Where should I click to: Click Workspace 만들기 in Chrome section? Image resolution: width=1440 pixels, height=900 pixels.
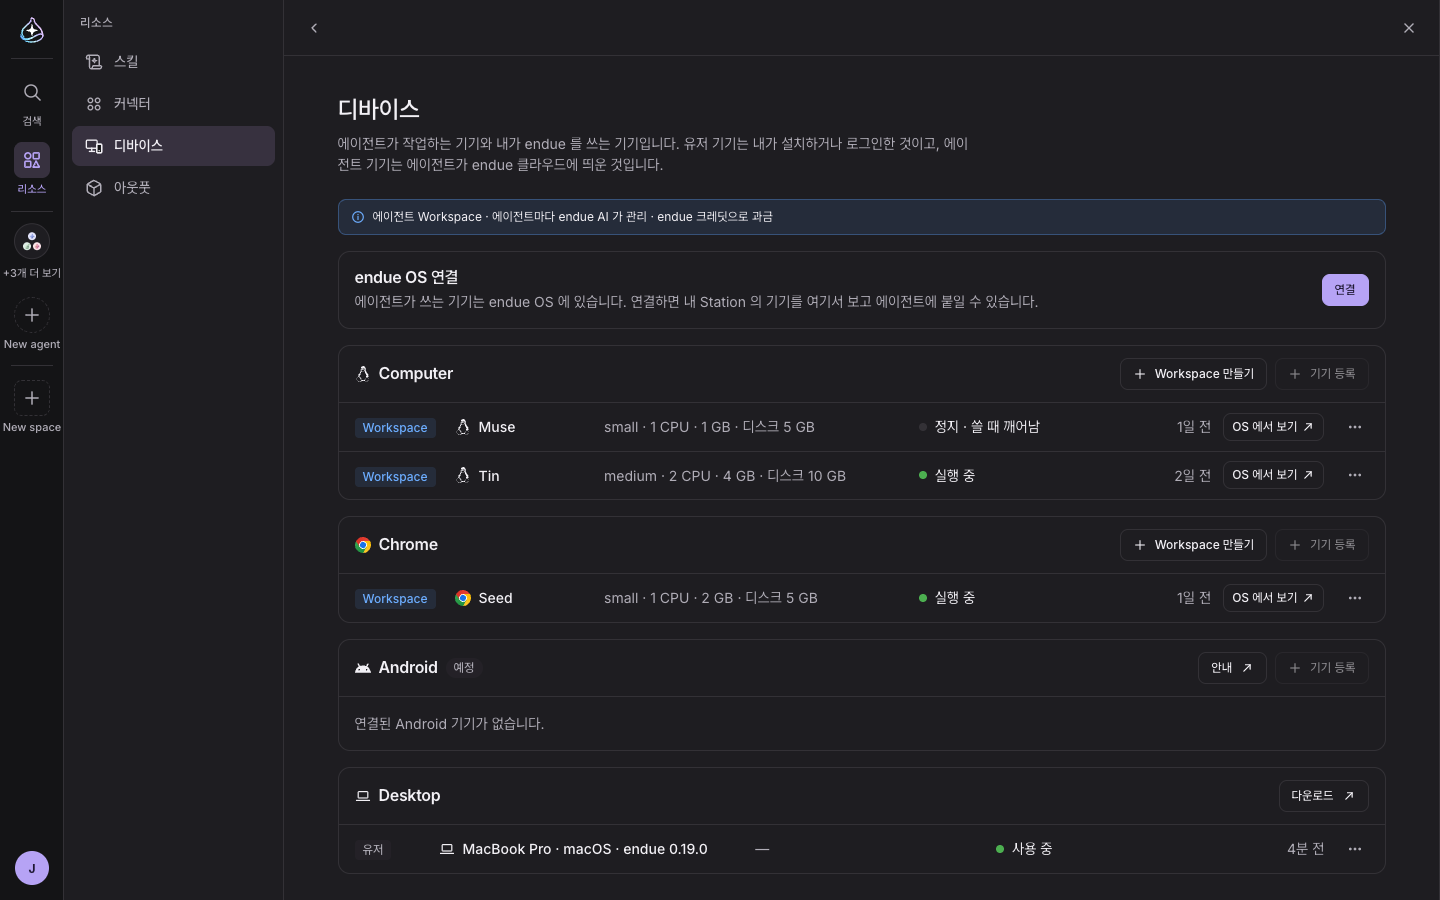[1193, 545]
